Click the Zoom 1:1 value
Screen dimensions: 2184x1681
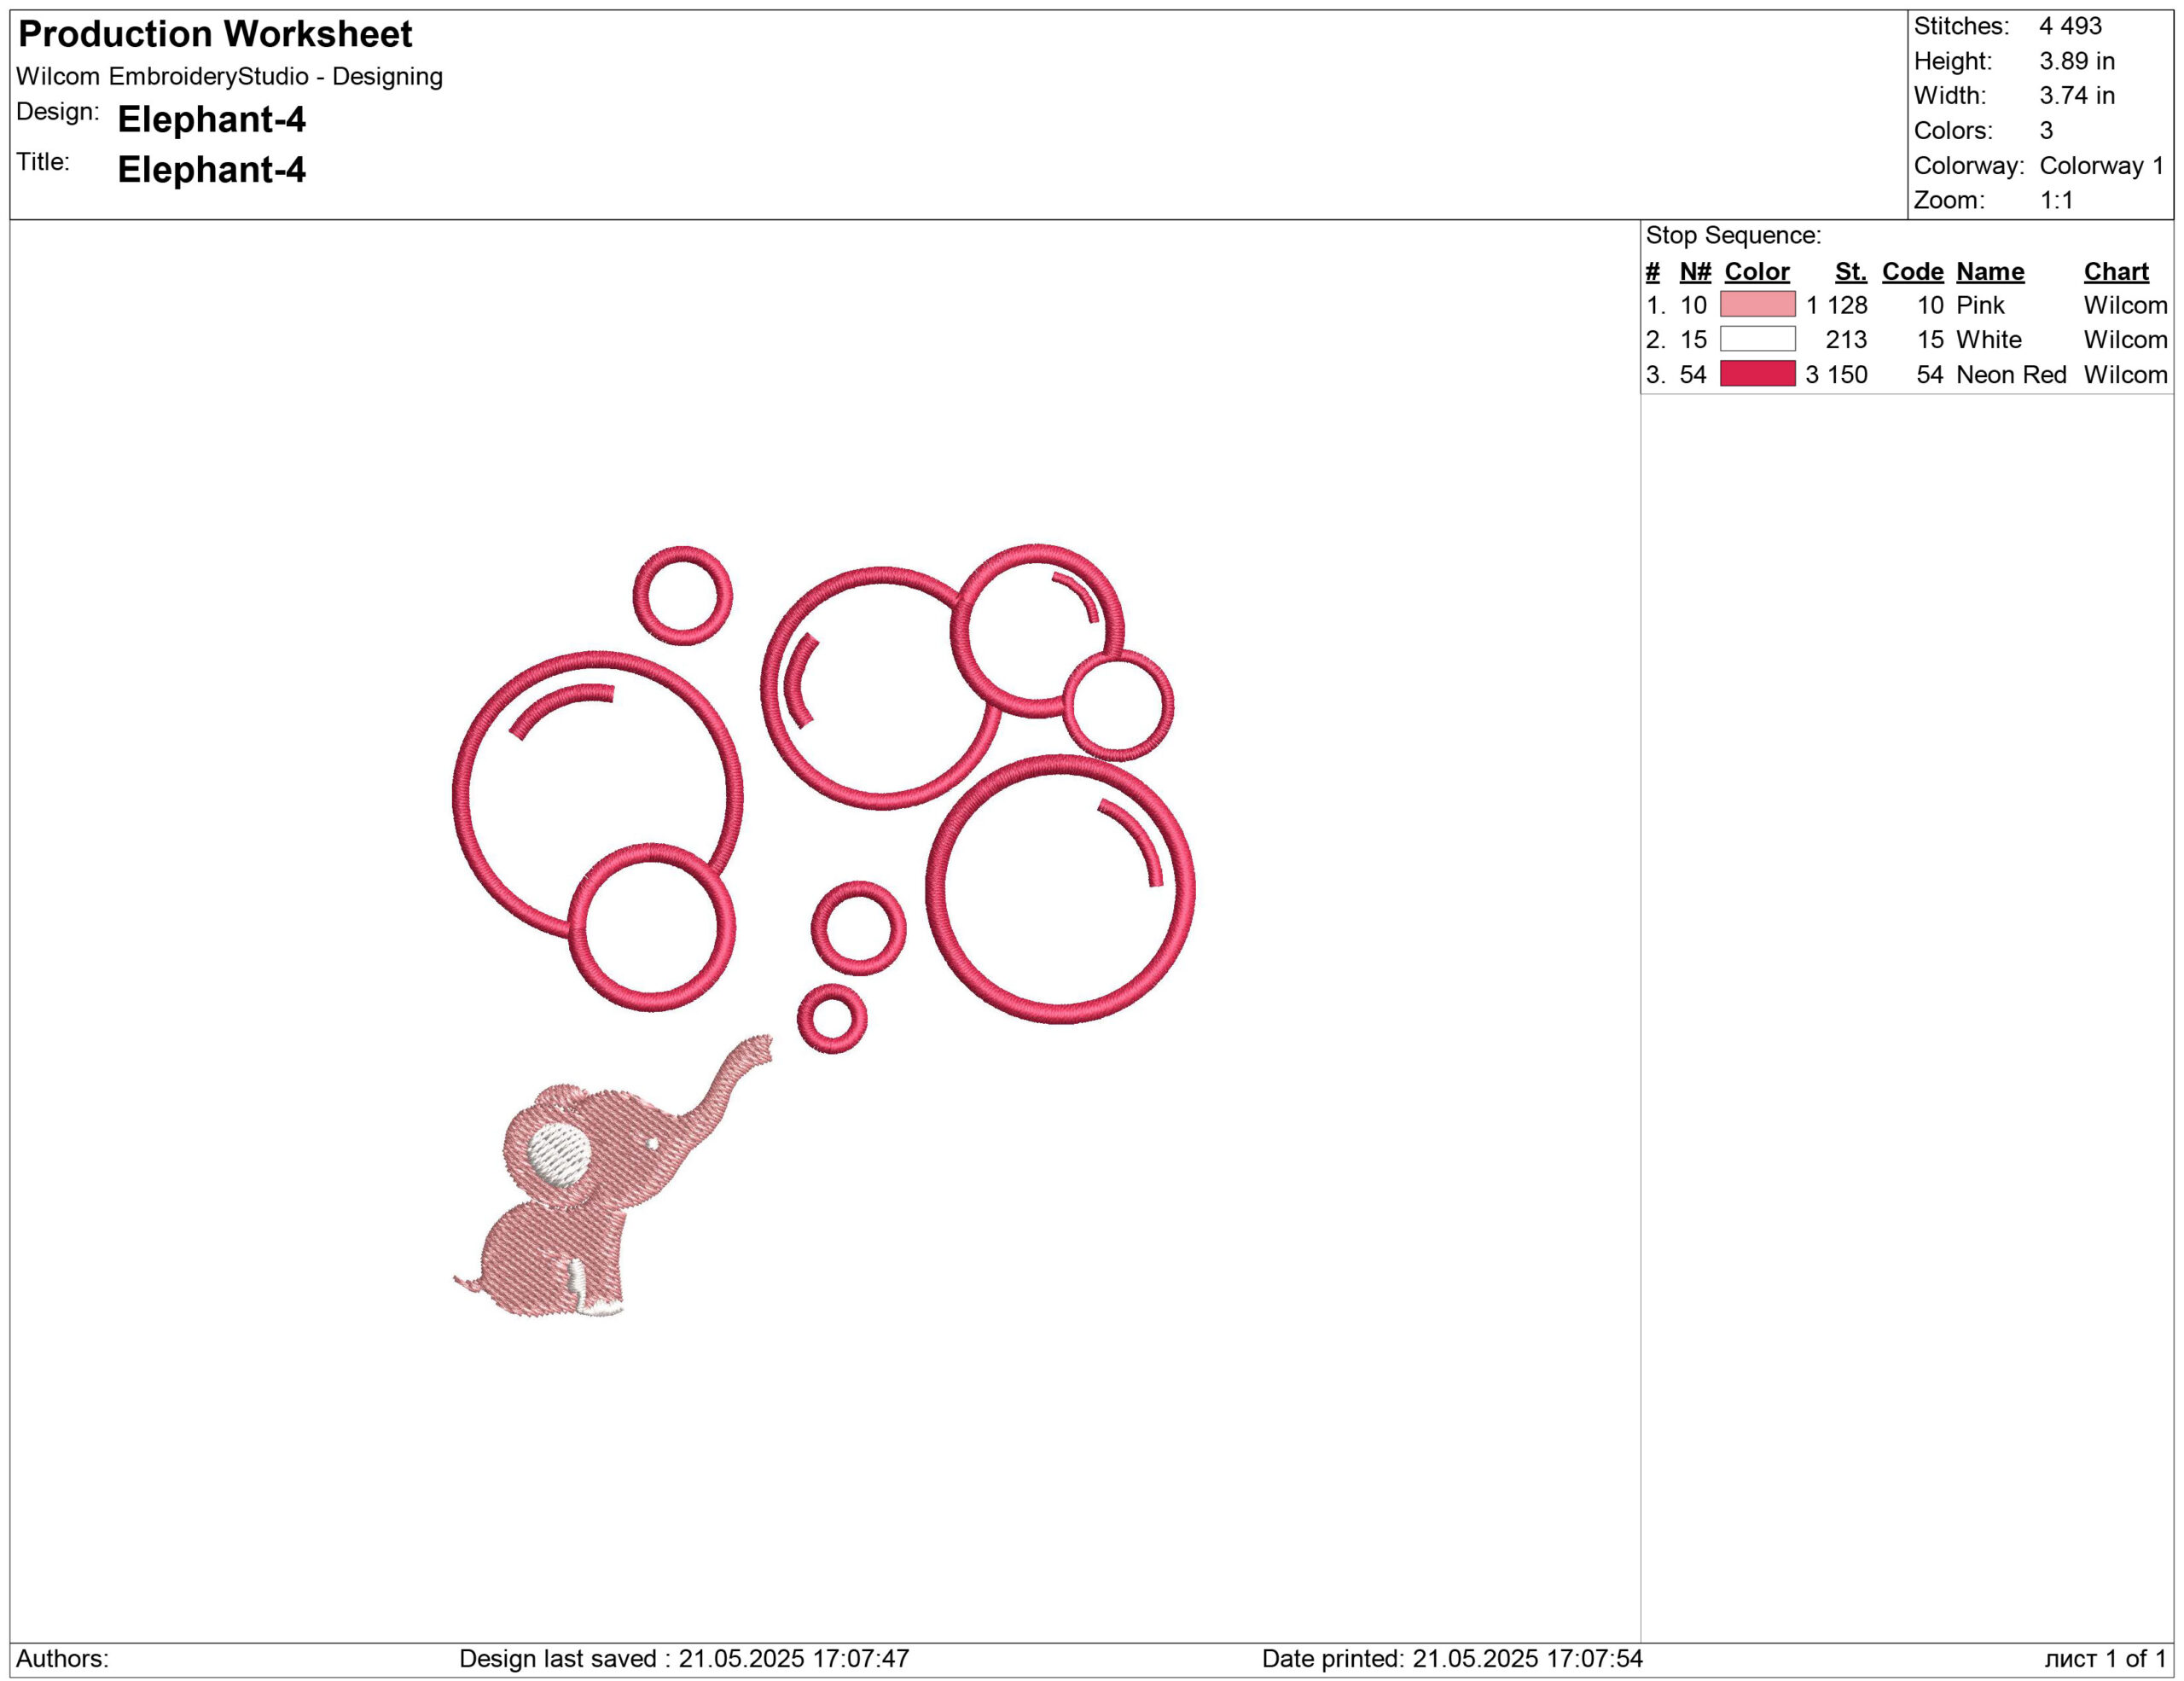[x=2056, y=200]
